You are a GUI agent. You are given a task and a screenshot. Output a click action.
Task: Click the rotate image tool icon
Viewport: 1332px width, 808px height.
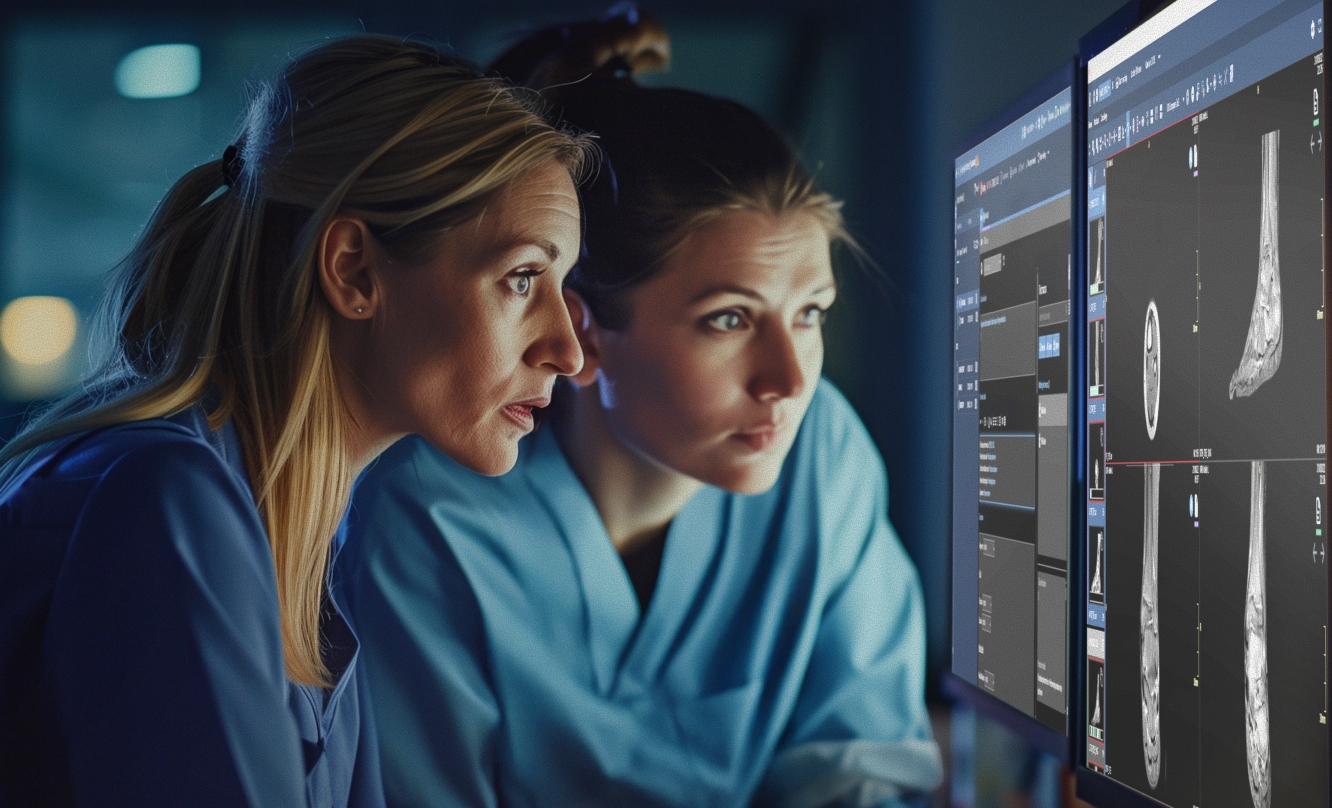[1145, 128]
